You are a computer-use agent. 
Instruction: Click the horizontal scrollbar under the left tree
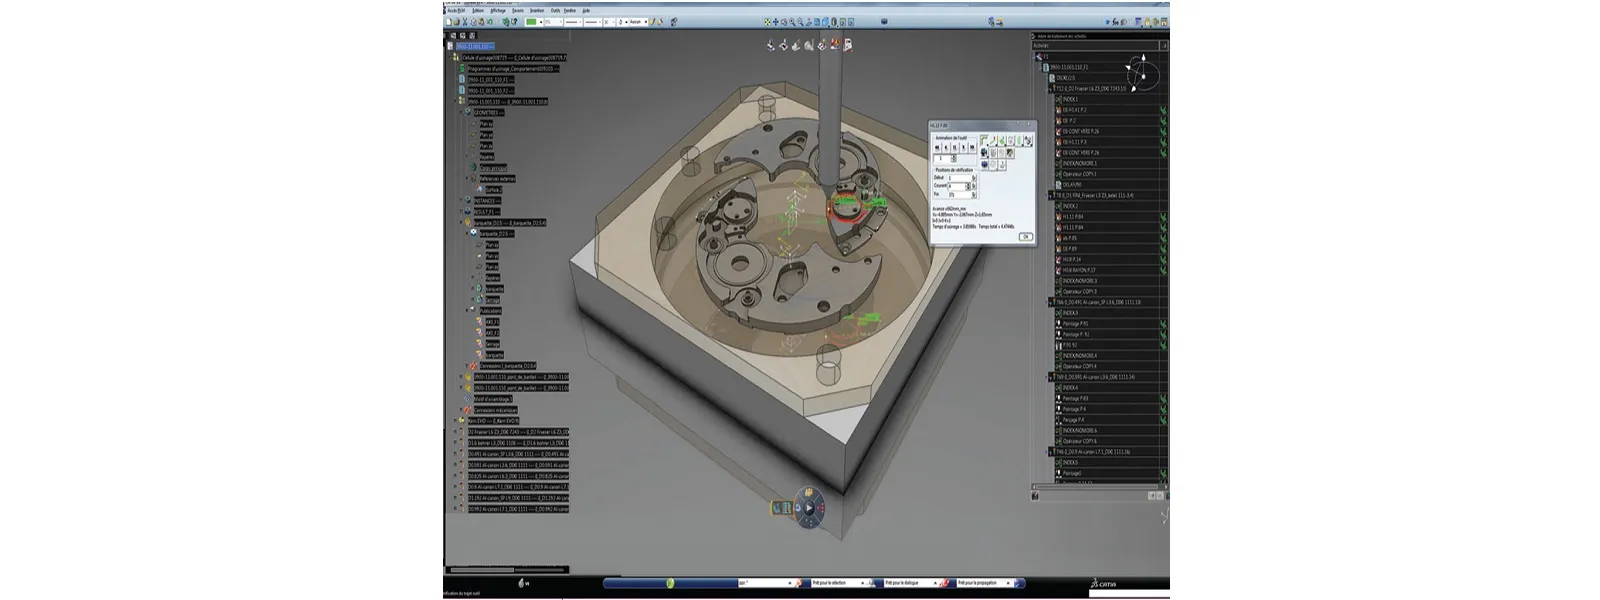506,570
